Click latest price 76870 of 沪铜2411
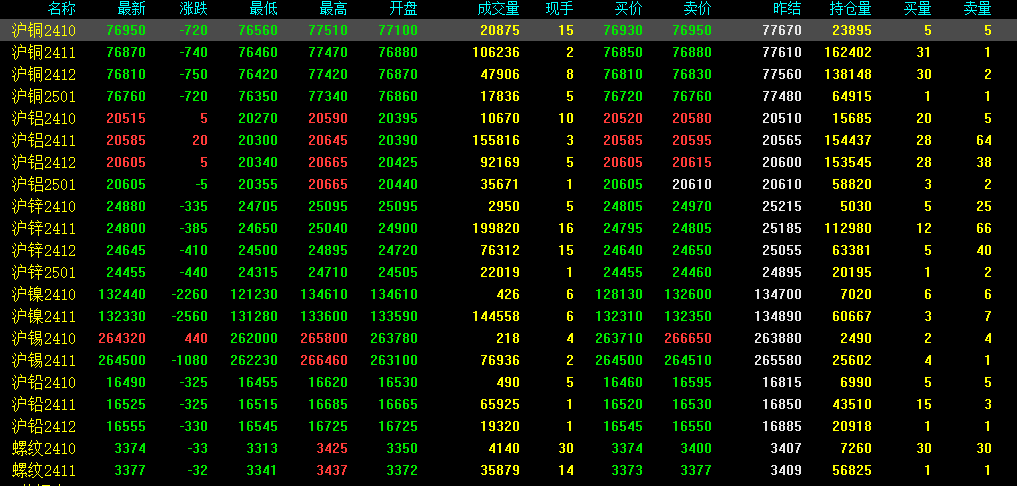 126,53
